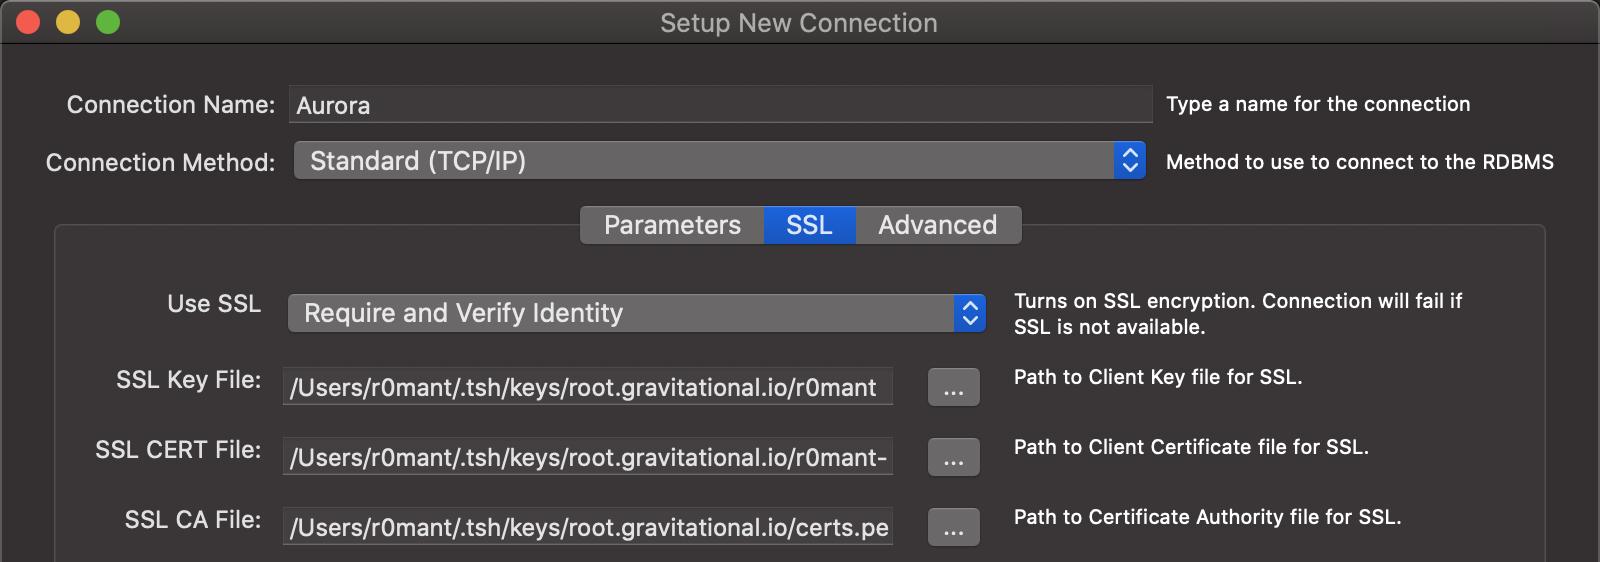Click the Connection Name field containing Aurora

click(x=720, y=105)
